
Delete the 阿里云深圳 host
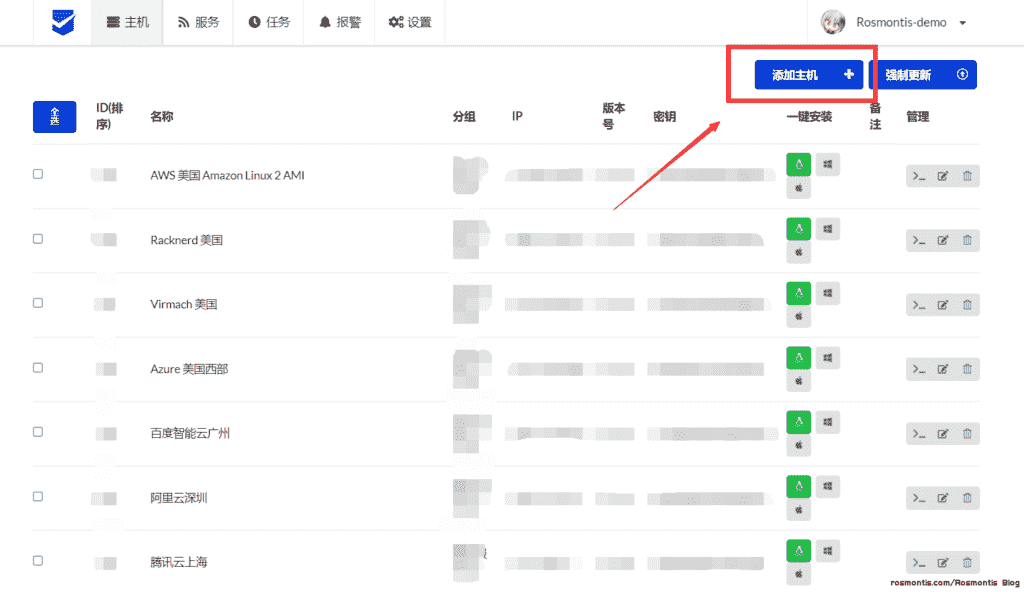coord(967,499)
